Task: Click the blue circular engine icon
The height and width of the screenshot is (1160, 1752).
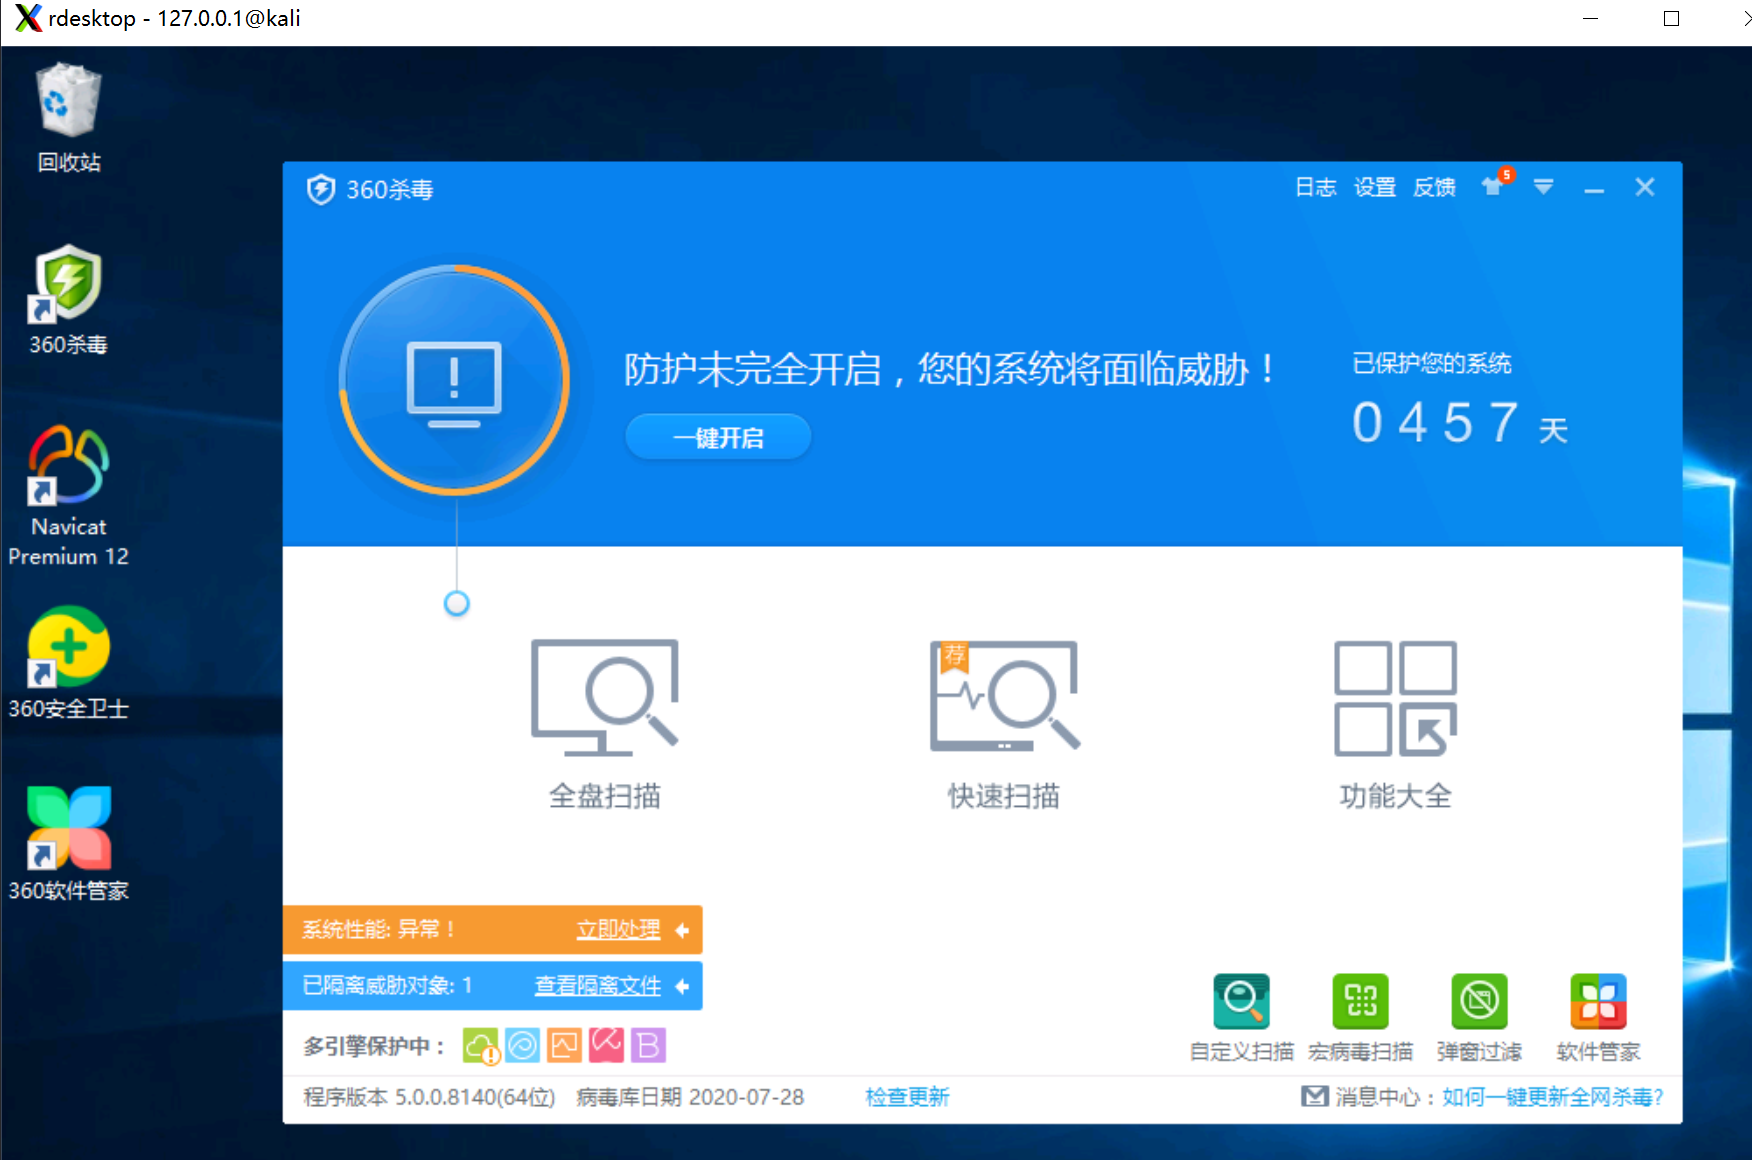Action: pos(522,1046)
